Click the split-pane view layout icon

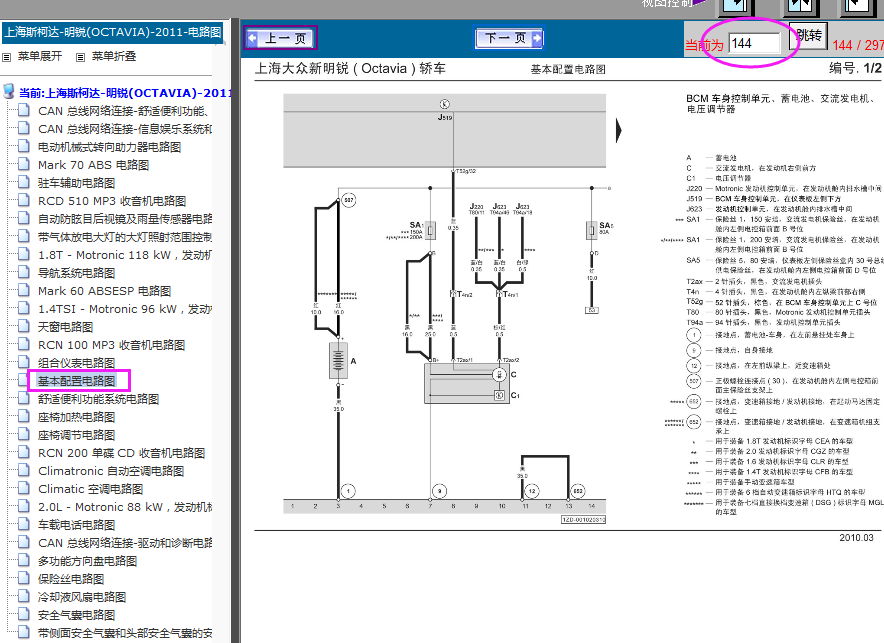(x=801, y=6)
